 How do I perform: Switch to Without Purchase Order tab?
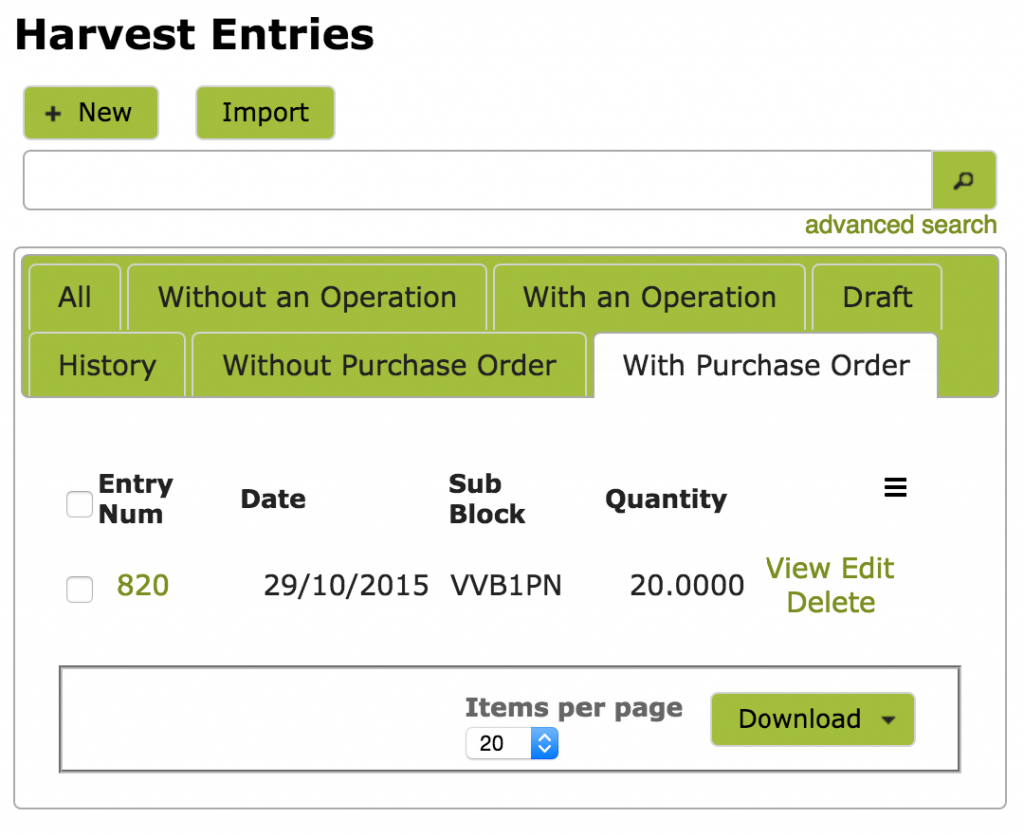[x=389, y=365]
